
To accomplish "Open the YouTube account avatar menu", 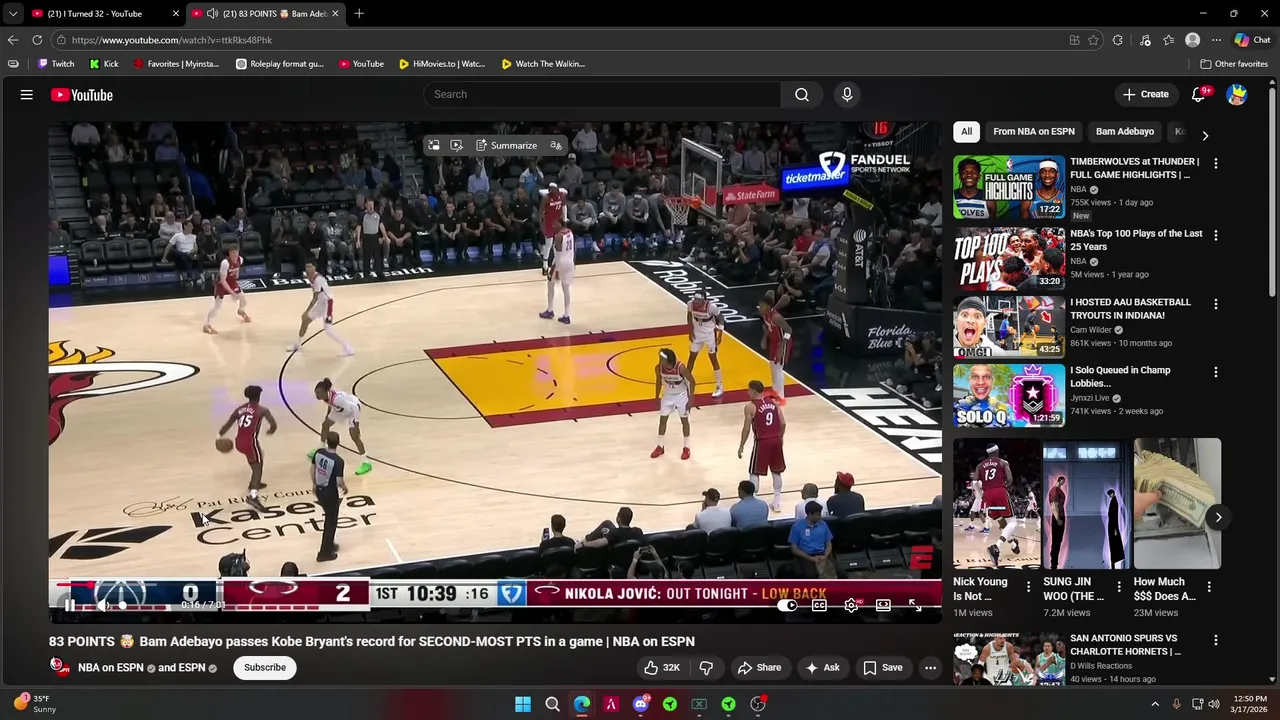I will pos(1237,95).
